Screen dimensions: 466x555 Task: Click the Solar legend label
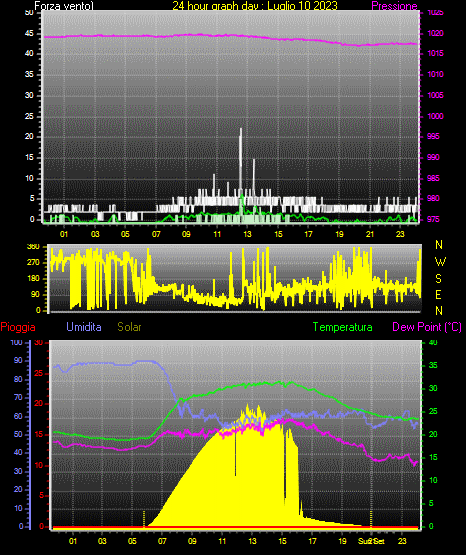tap(130, 327)
